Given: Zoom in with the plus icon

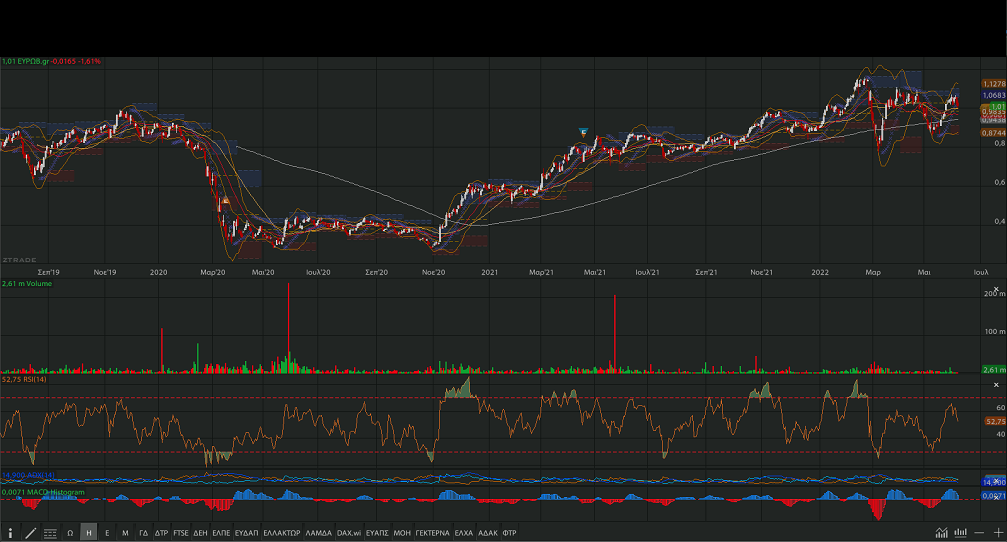Looking at the screenshot, I should (x=997, y=532).
